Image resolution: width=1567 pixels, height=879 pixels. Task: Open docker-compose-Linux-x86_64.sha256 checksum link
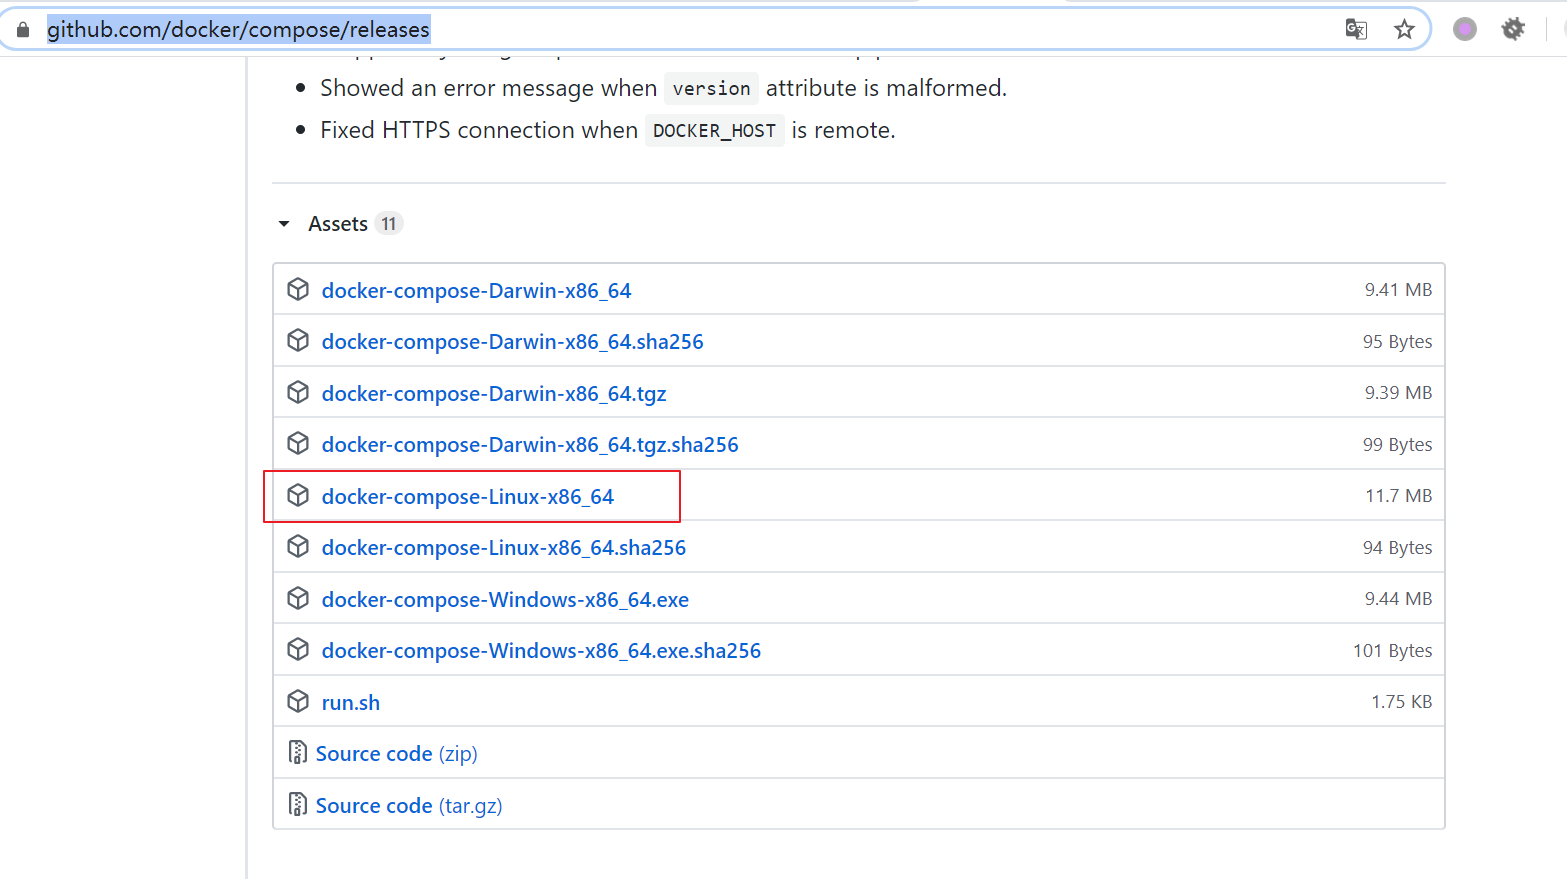pyautogui.click(x=504, y=548)
